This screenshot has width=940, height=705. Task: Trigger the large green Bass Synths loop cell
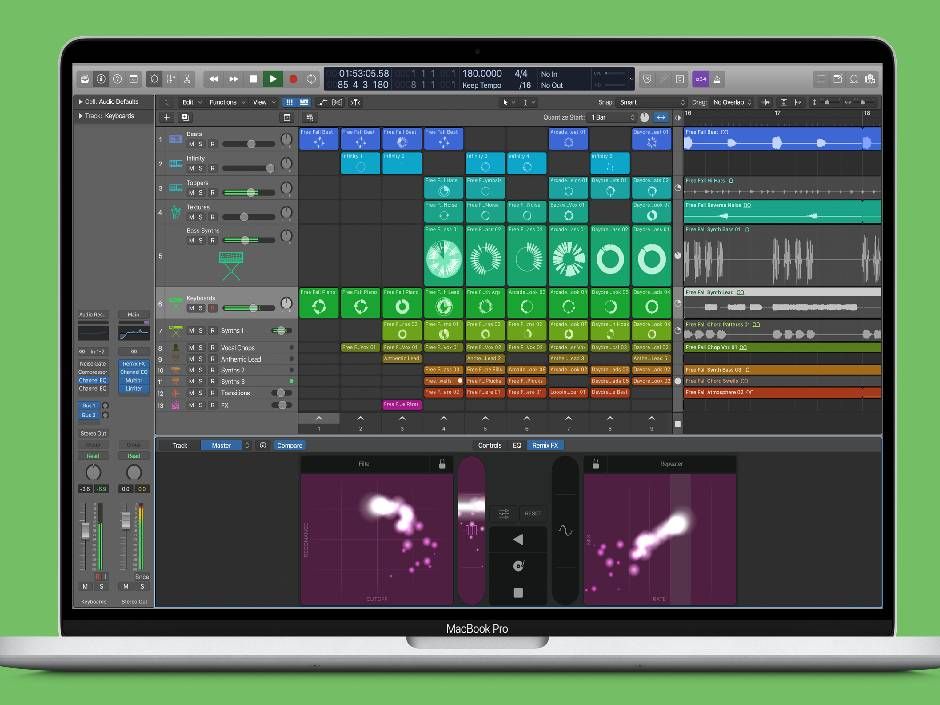pos(444,256)
